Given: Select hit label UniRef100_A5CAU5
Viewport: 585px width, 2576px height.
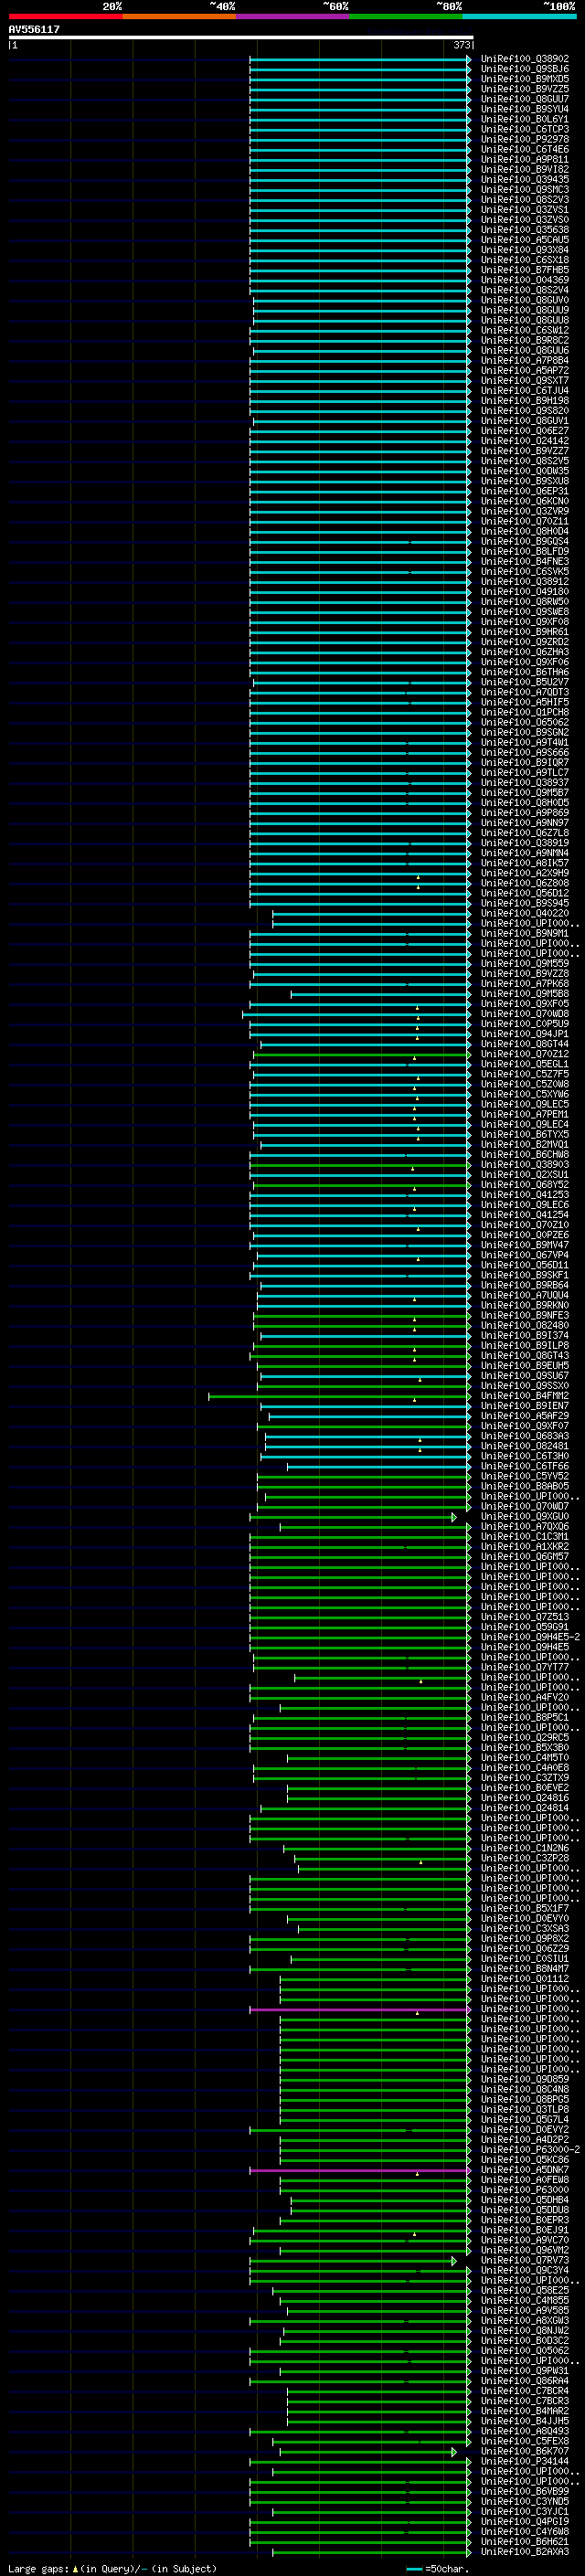Looking at the screenshot, I should pyautogui.click(x=524, y=240).
